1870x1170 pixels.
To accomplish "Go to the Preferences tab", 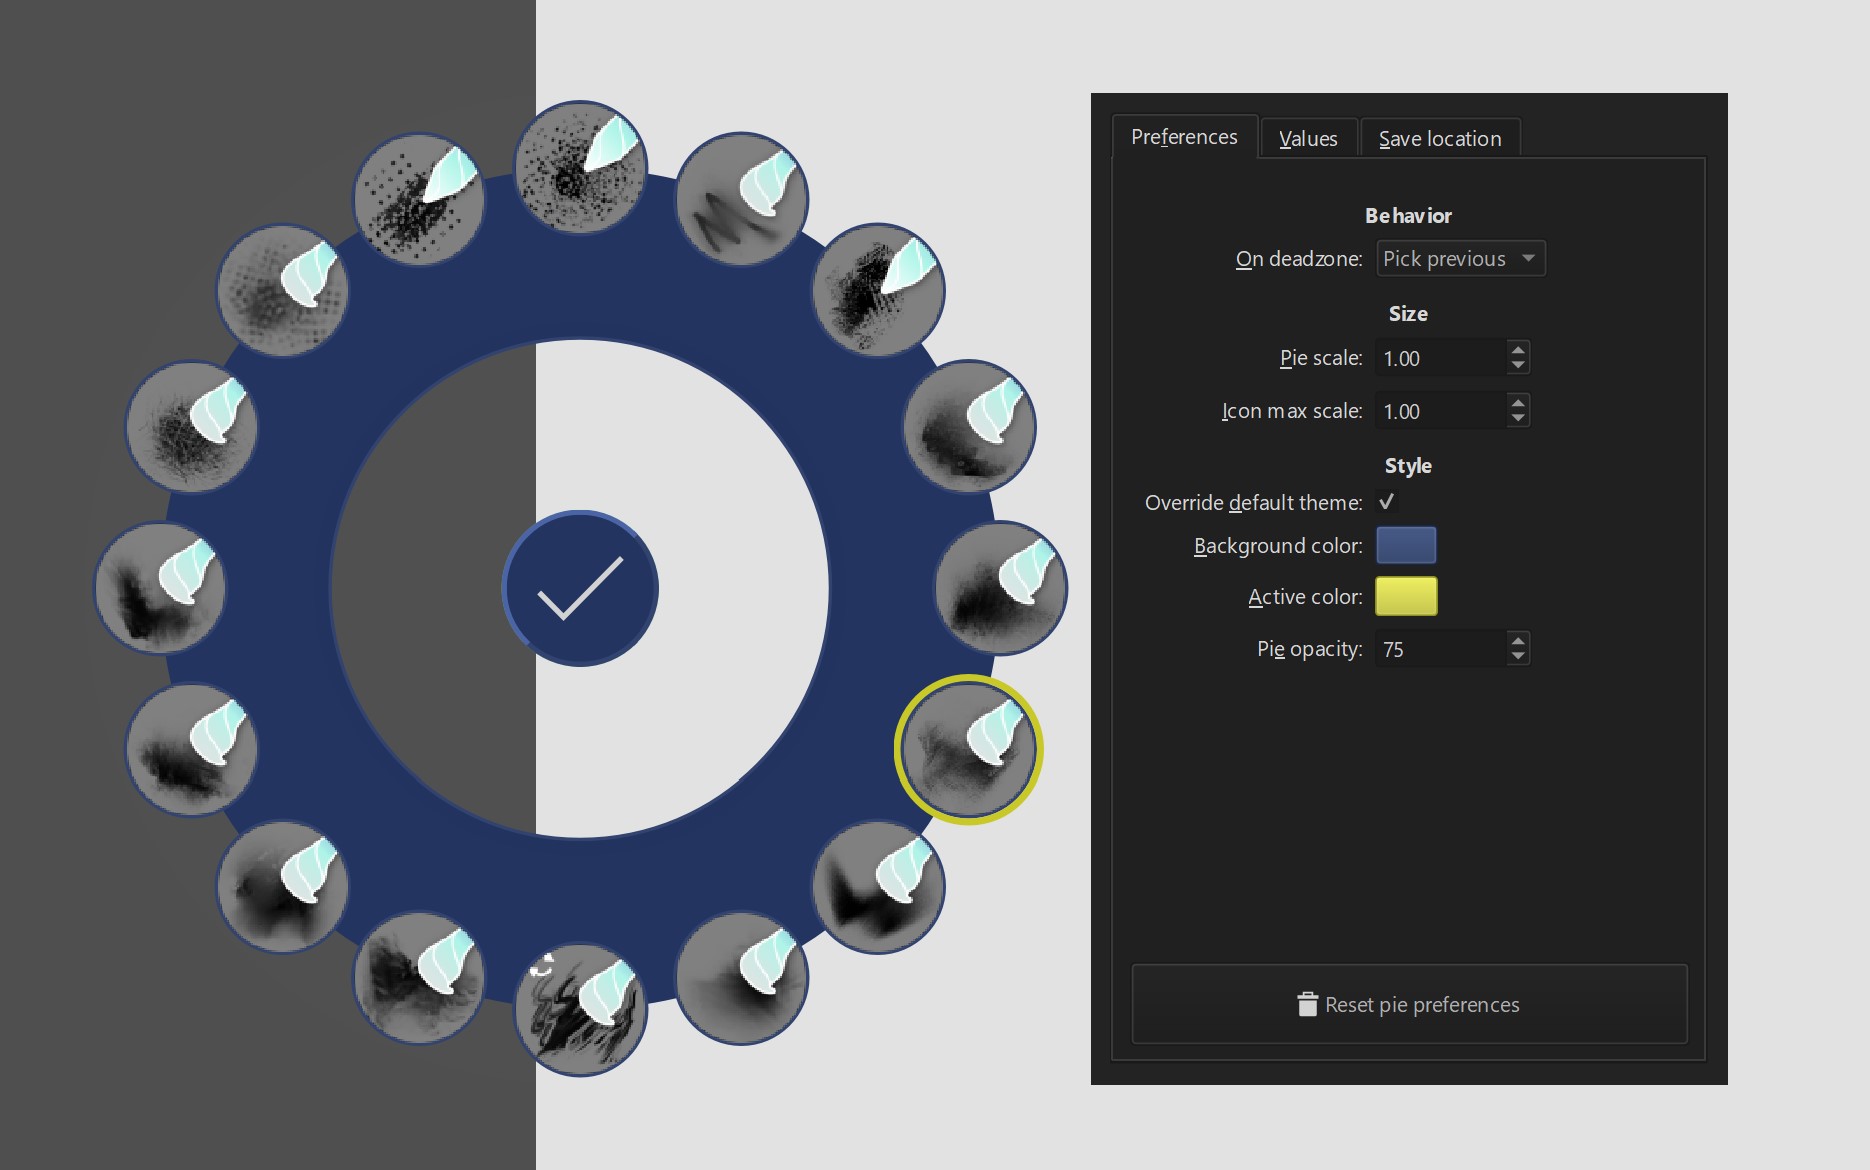I will [x=1184, y=137].
